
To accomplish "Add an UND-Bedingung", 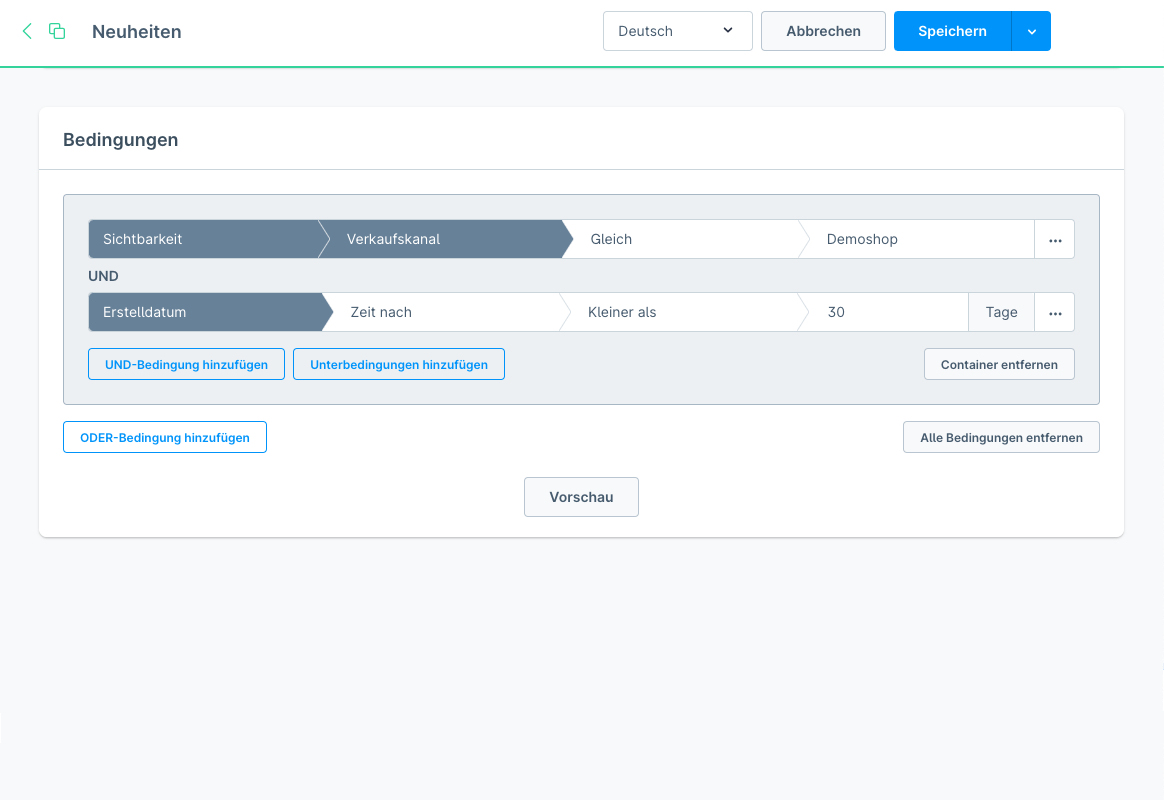I will [x=186, y=365].
